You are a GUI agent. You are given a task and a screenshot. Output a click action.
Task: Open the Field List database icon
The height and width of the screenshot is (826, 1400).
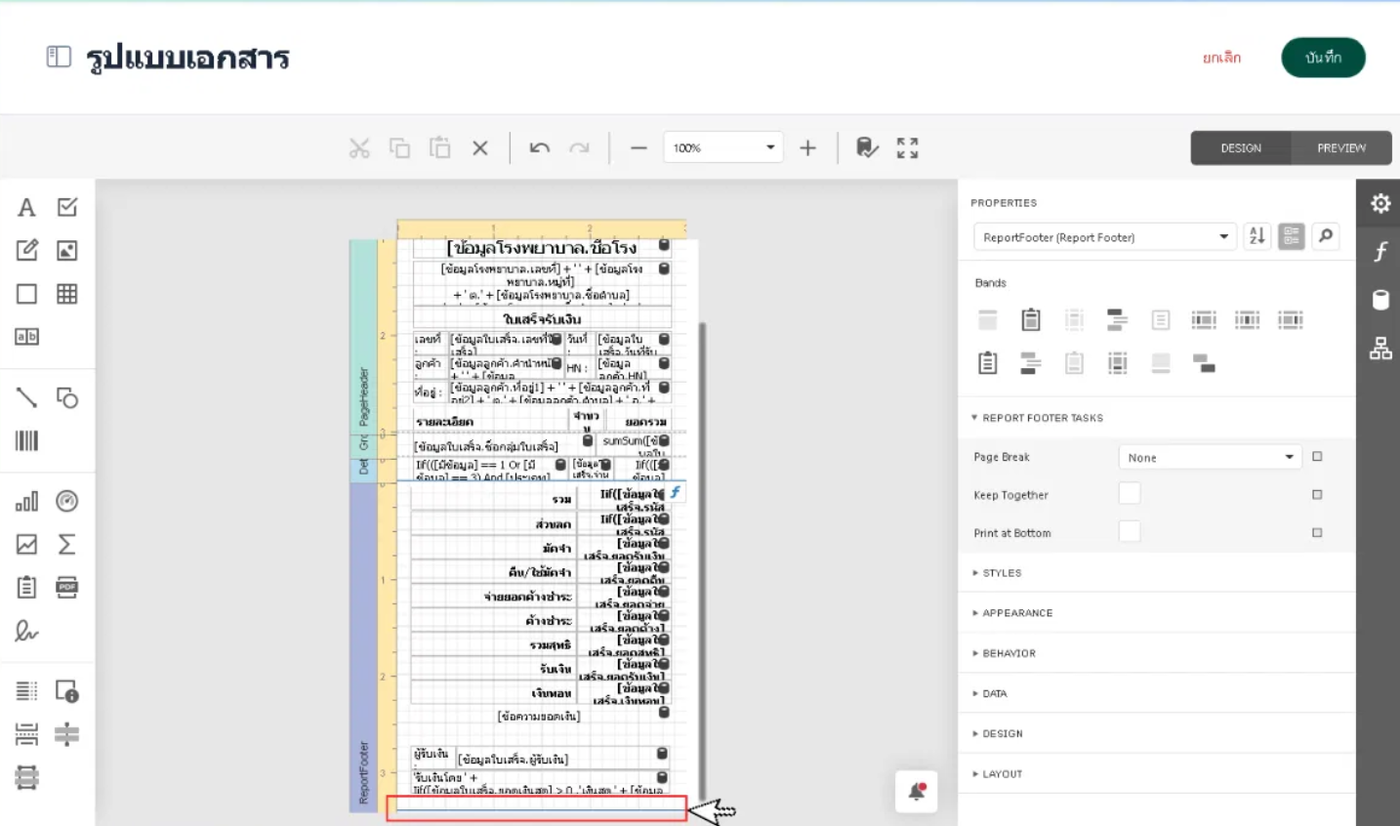point(1380,300)
